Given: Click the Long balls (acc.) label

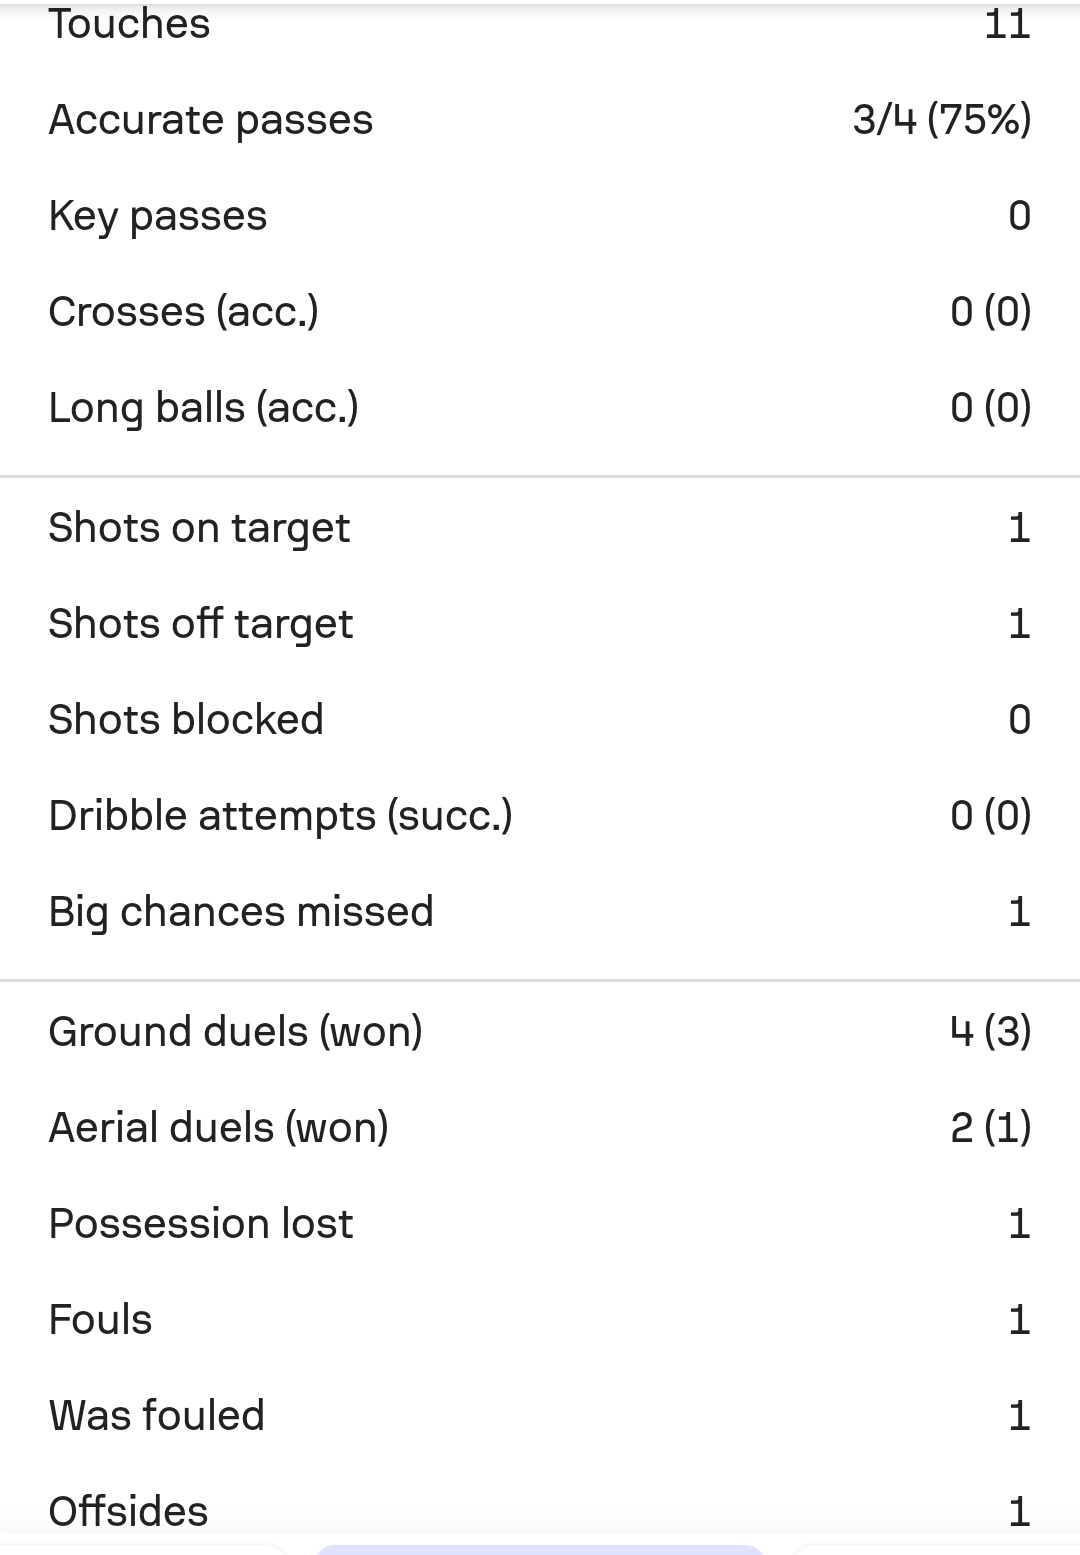Looking at the screenshot, I should click(204, 408).
